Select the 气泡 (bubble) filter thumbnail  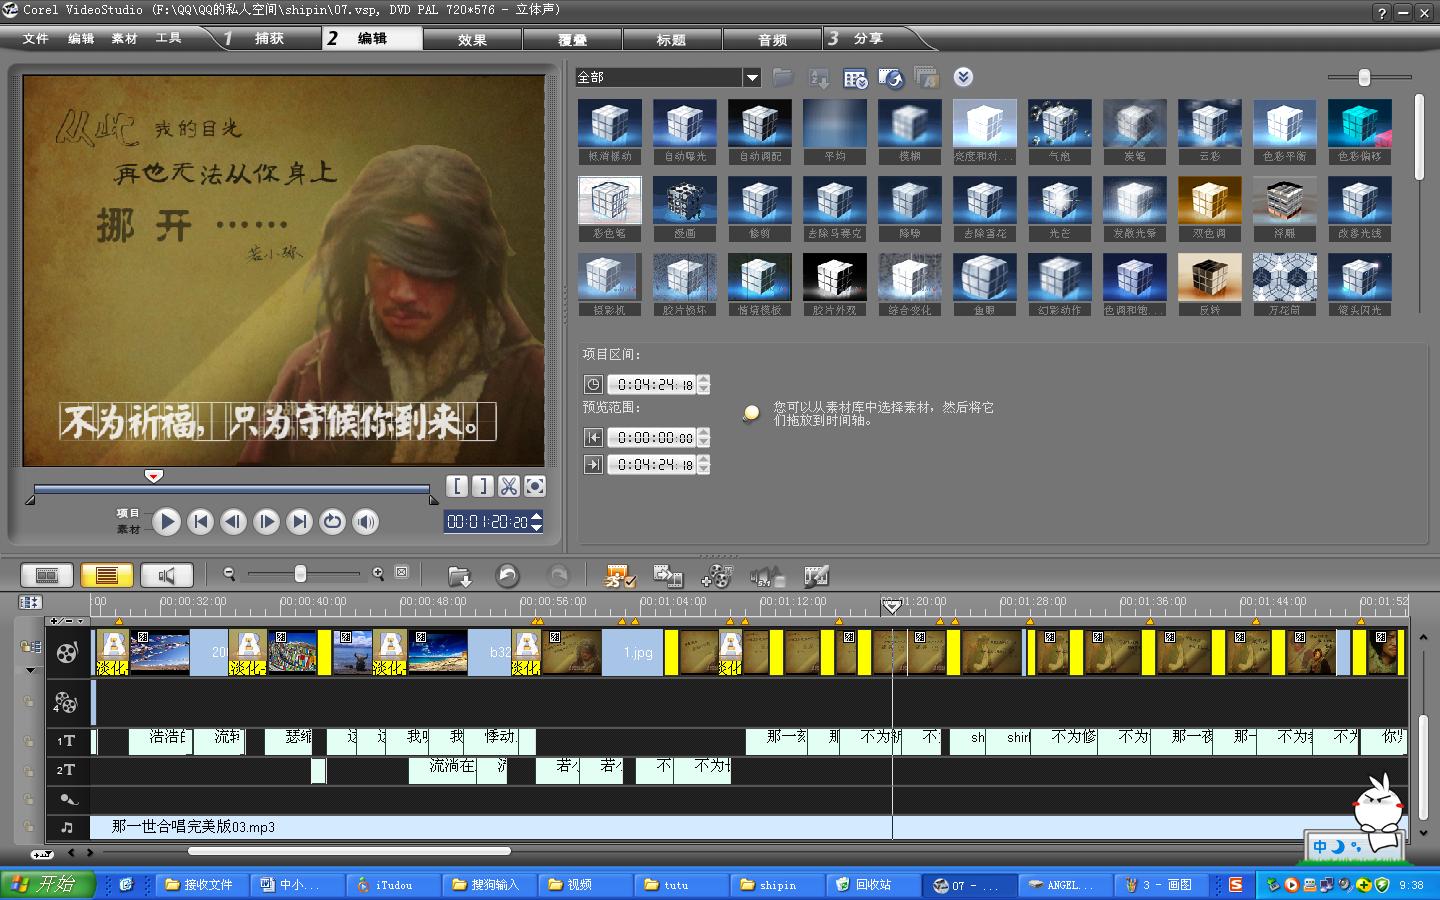[1059, 125]
